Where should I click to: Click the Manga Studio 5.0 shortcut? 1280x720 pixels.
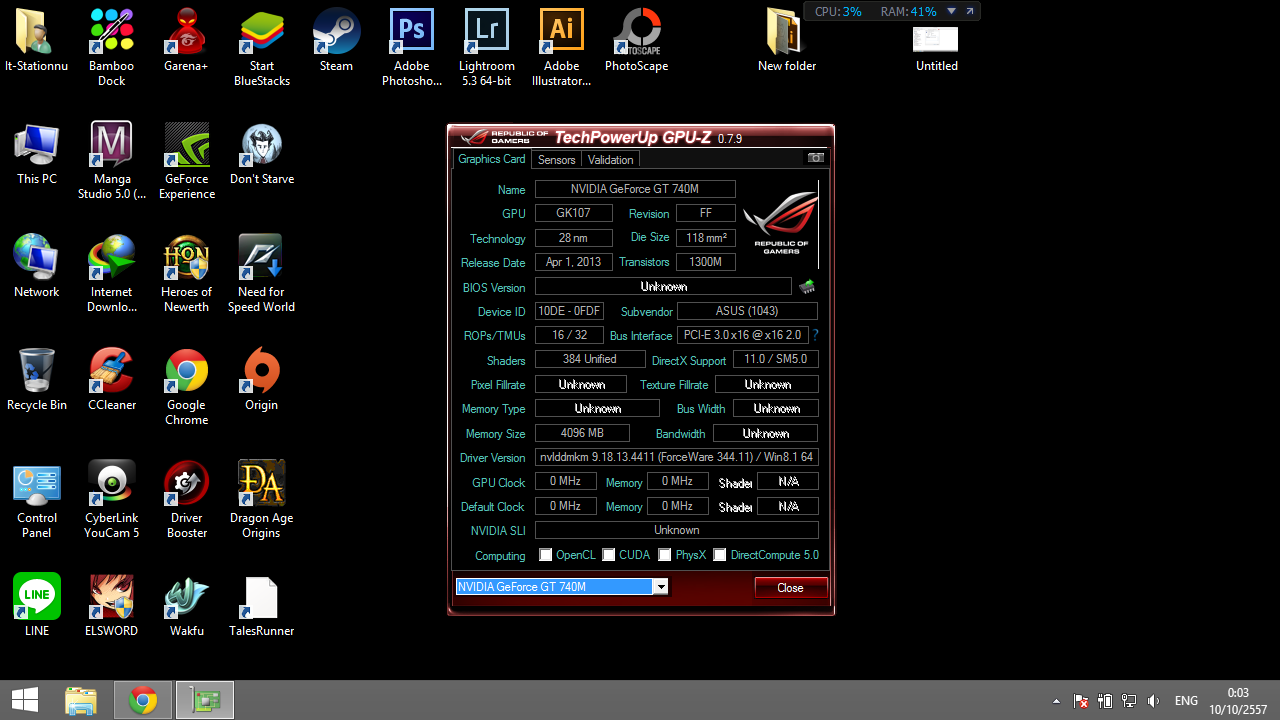(x=111, y=161)
